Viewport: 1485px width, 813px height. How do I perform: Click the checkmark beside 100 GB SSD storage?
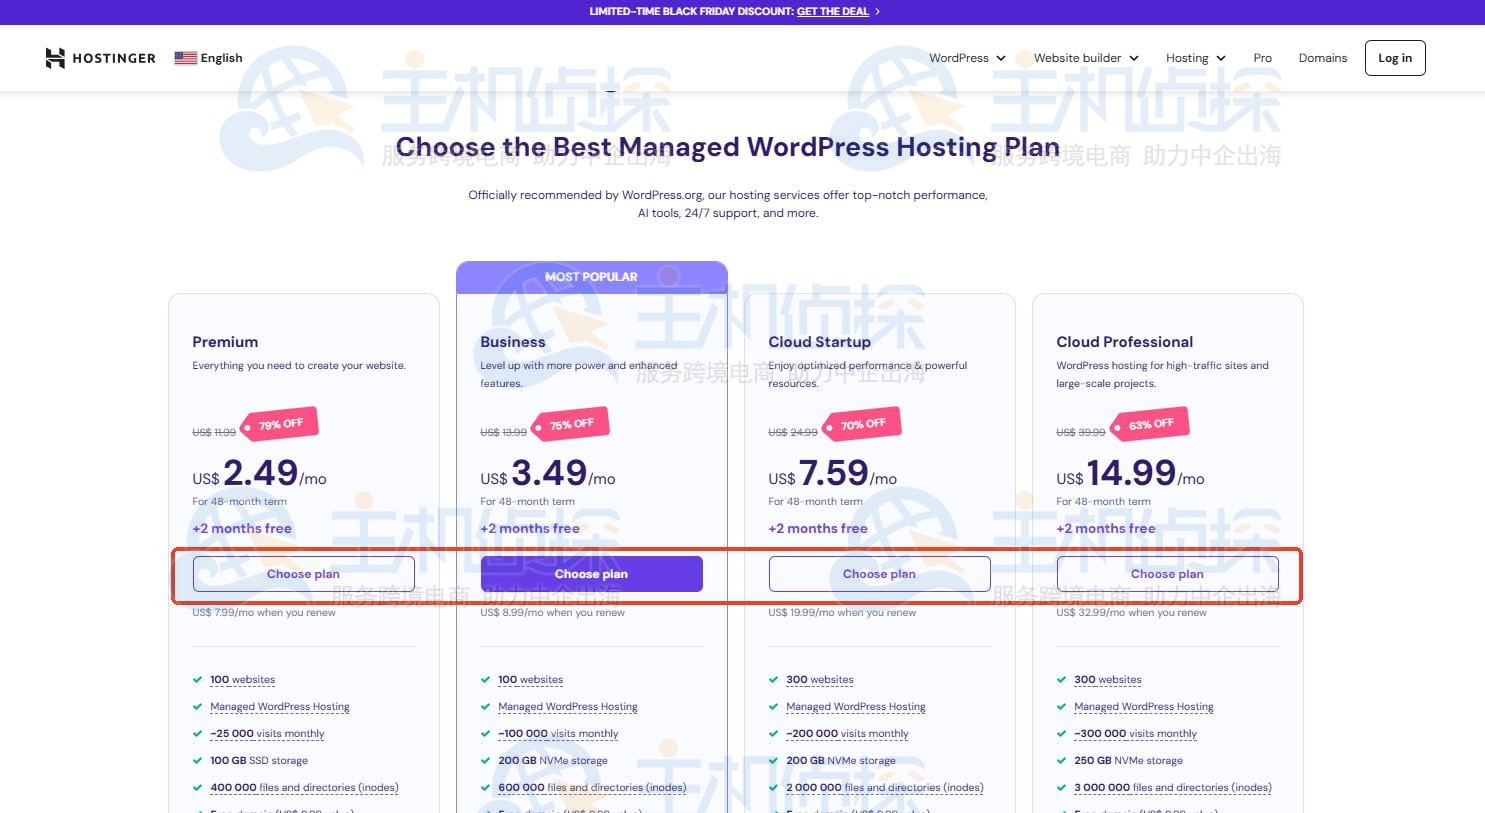(196, 760)
